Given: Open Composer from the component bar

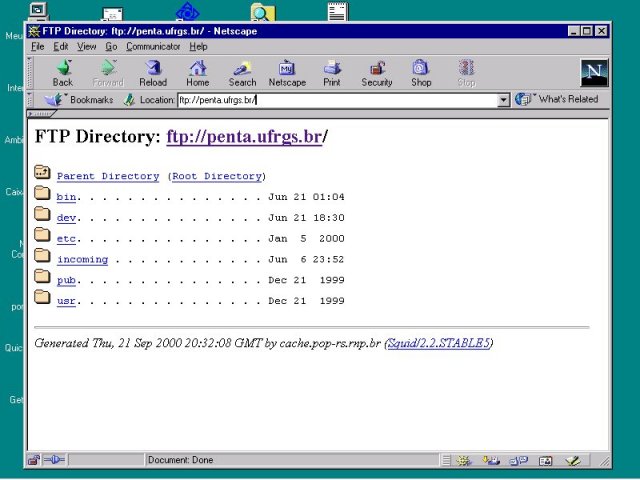Looking at the screenshot, I should (x=573, y=461).
